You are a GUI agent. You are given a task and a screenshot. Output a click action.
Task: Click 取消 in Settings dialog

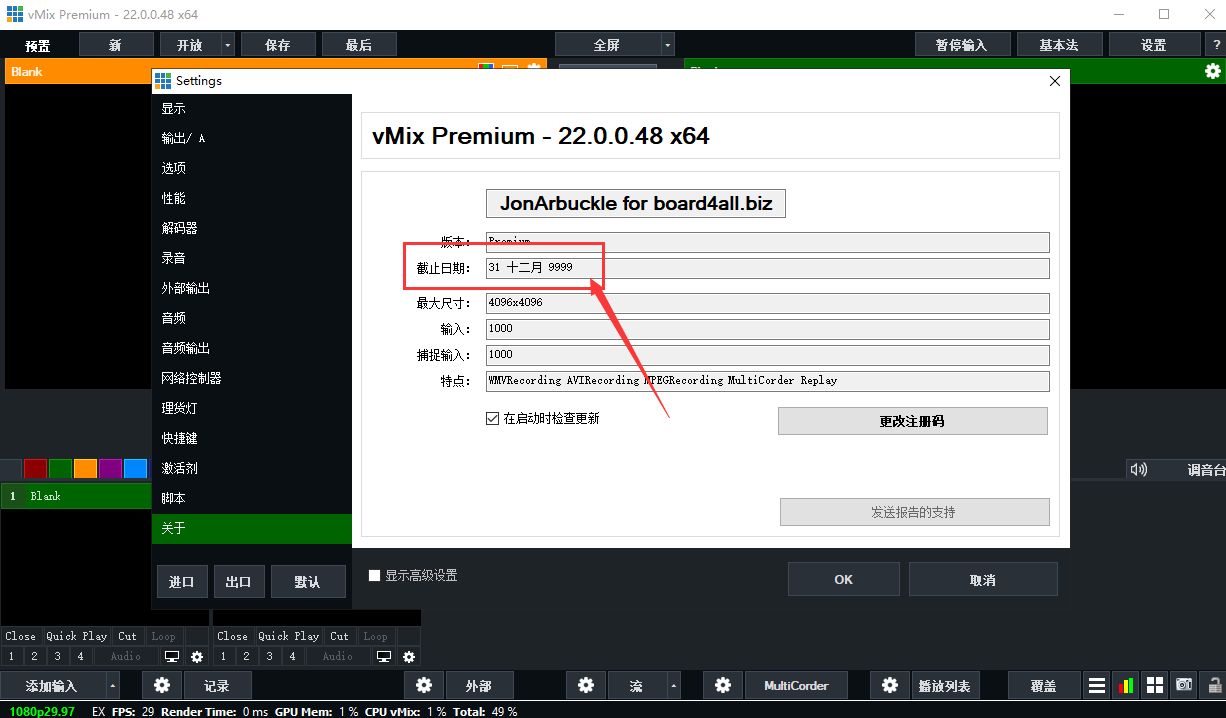tap(983, 579)
